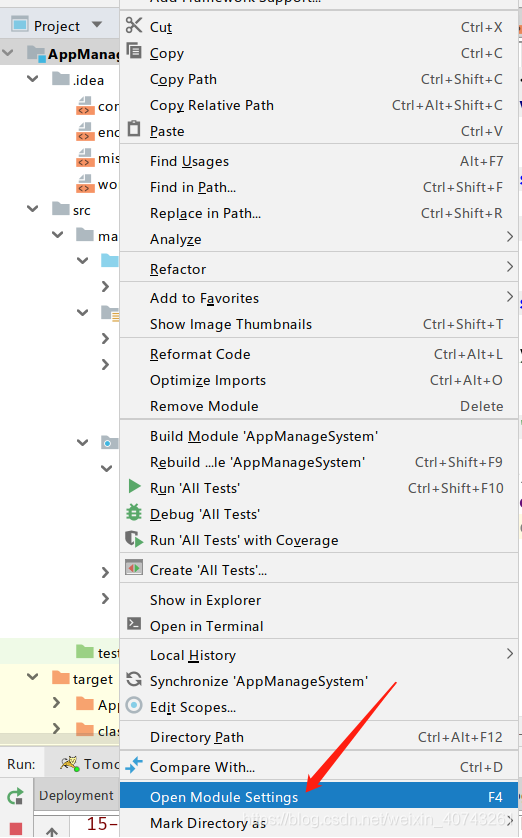This screenshot has width=522, height=838.
Task: Click the Copy pages icon
Action: (134, 51)
